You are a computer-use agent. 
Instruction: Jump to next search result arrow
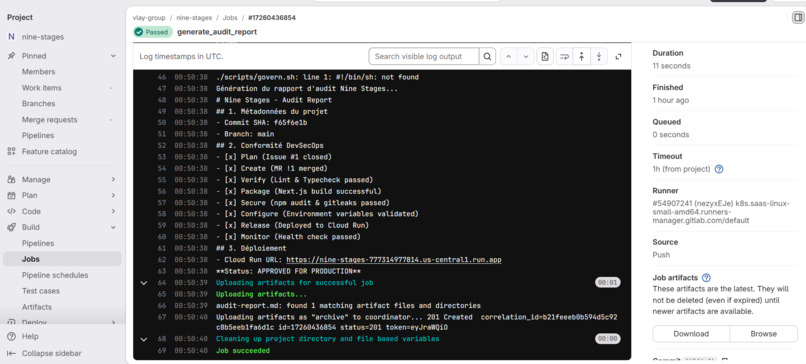(x=525, y=57)
